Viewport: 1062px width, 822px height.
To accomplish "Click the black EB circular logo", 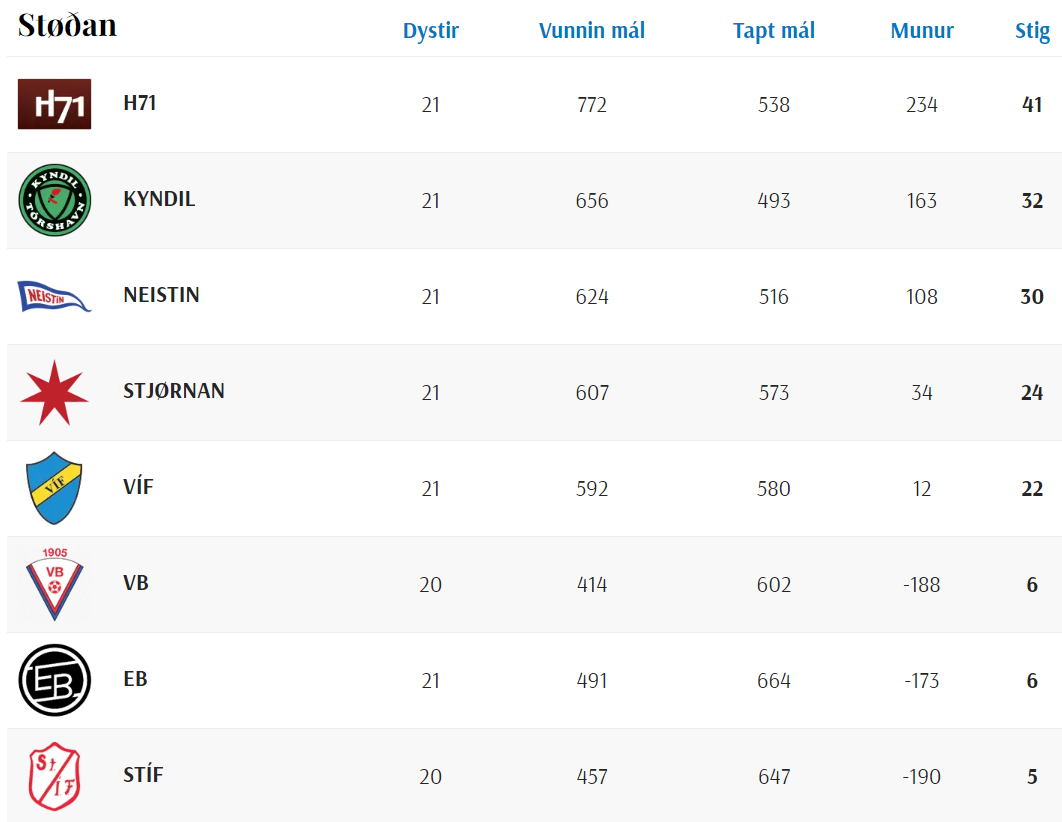I will pyautogui.click(x=54, y=680).
